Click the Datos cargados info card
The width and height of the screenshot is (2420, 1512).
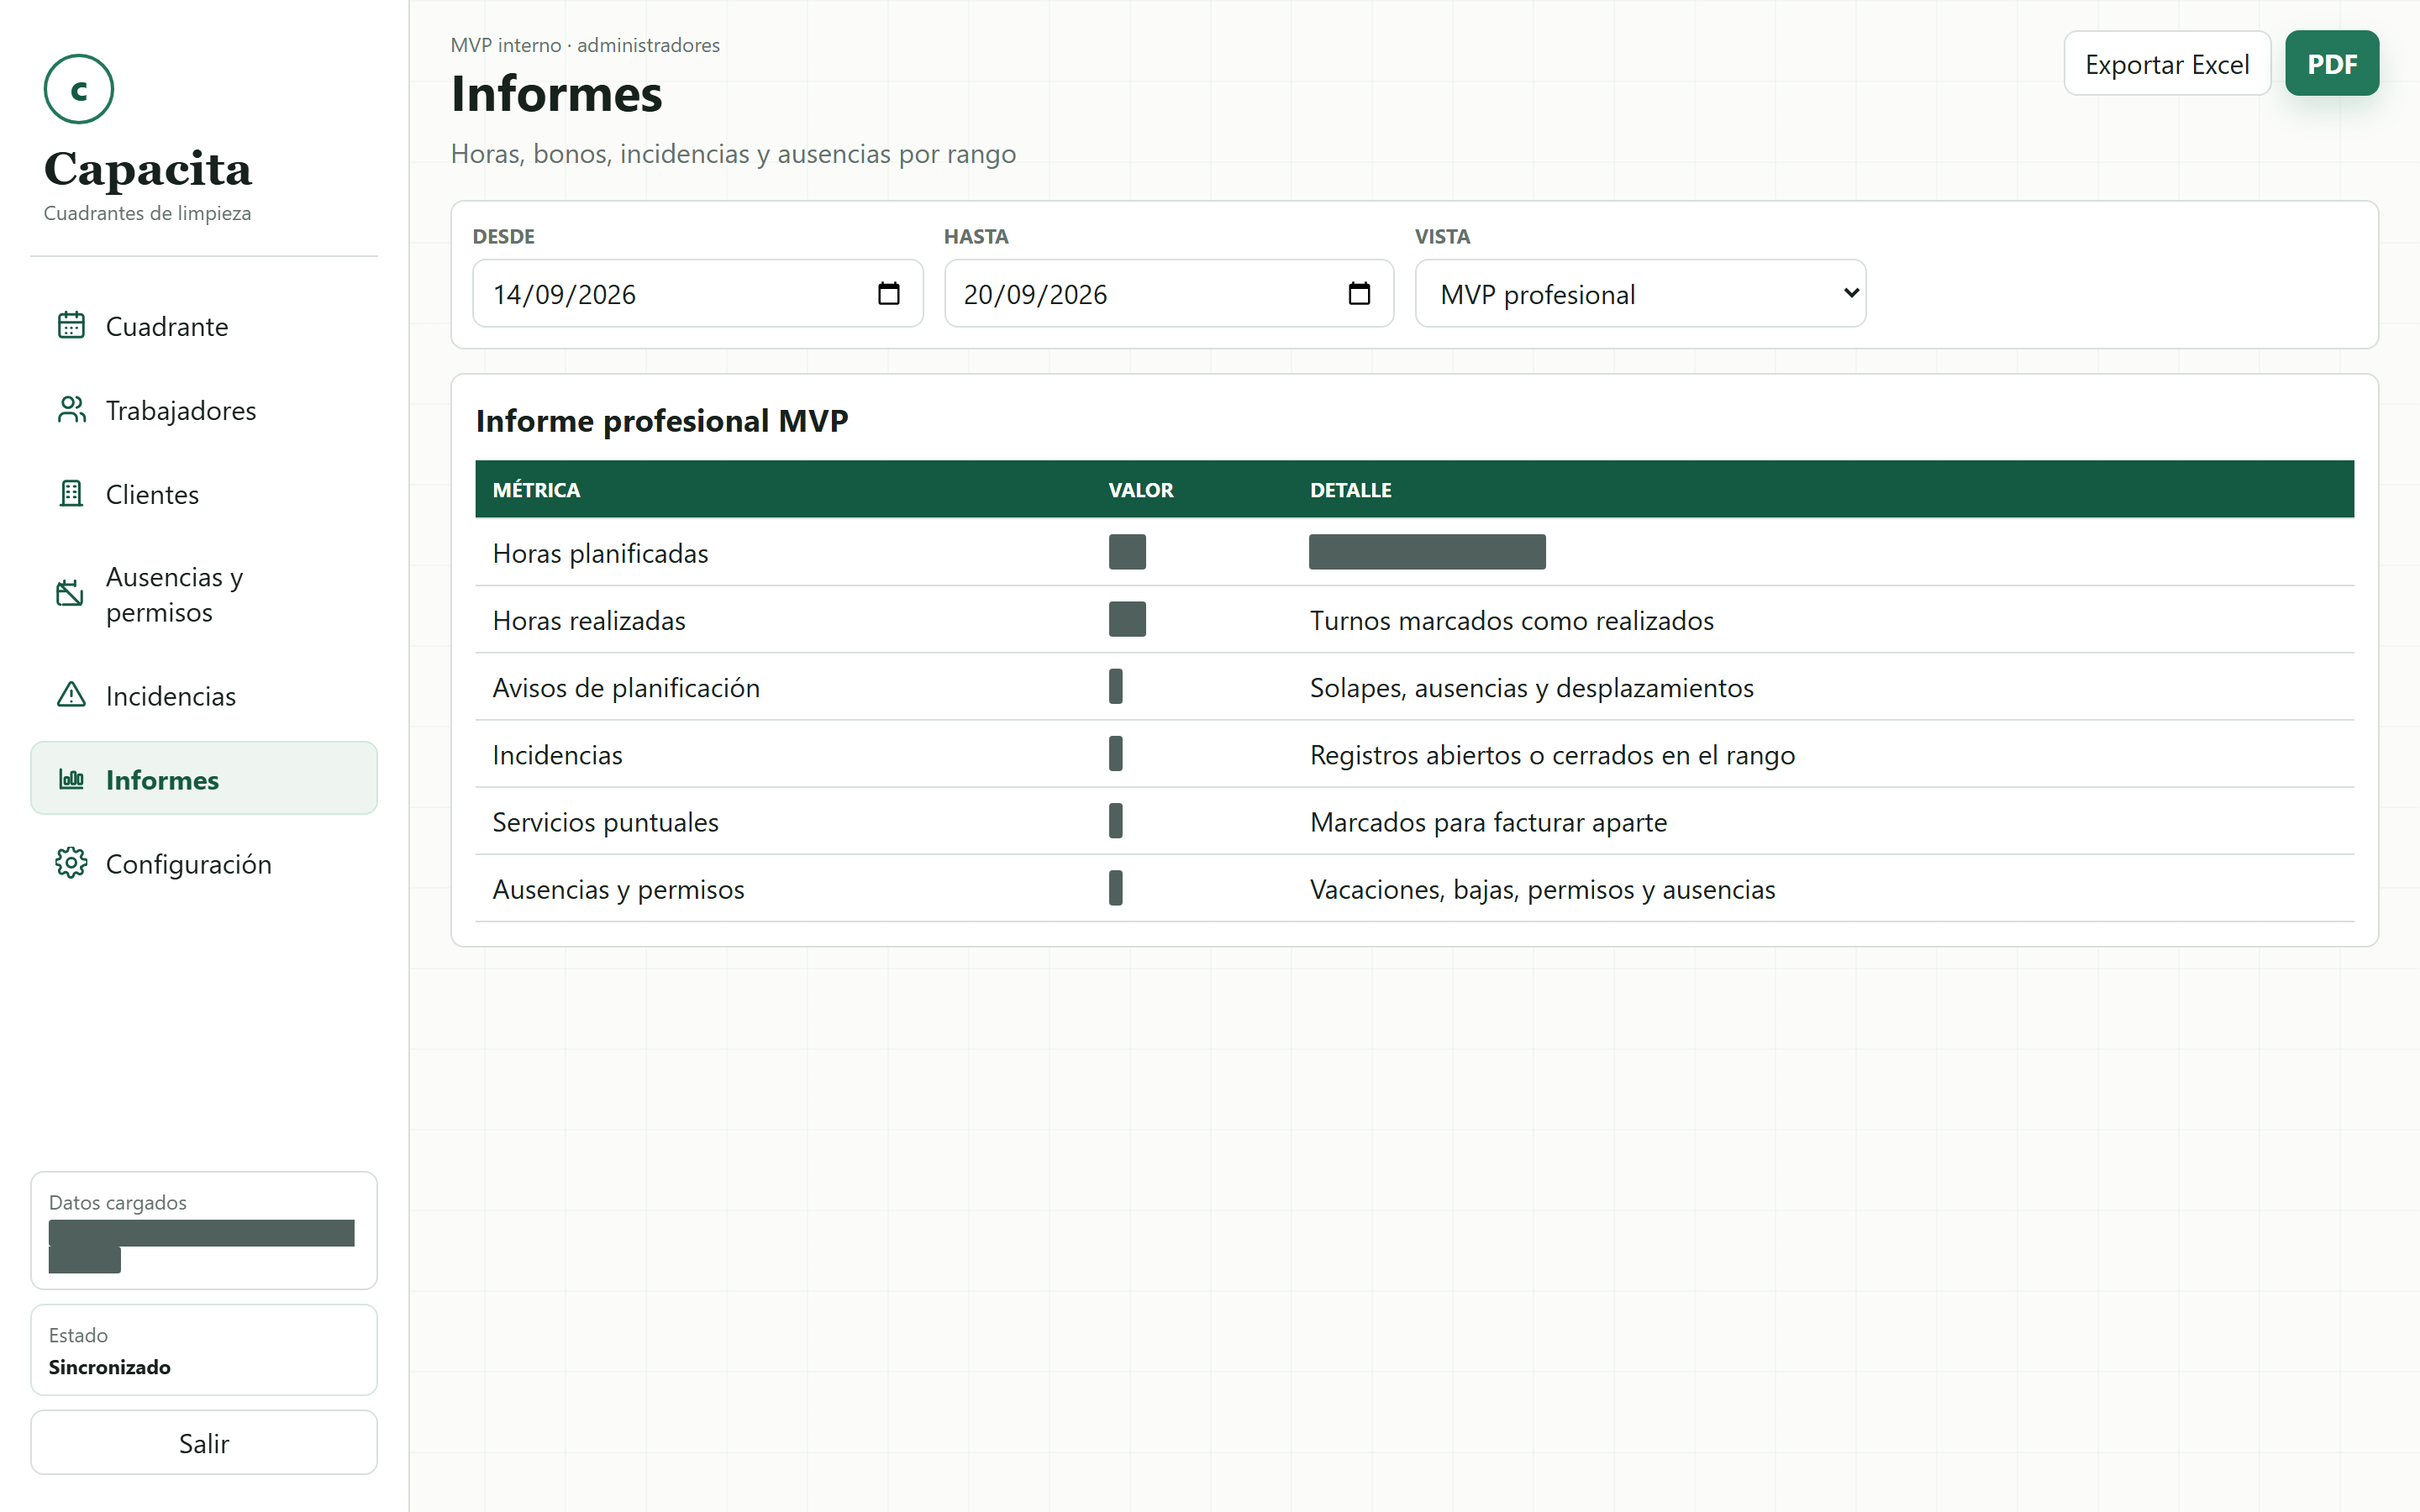[x=204, y=1231]
